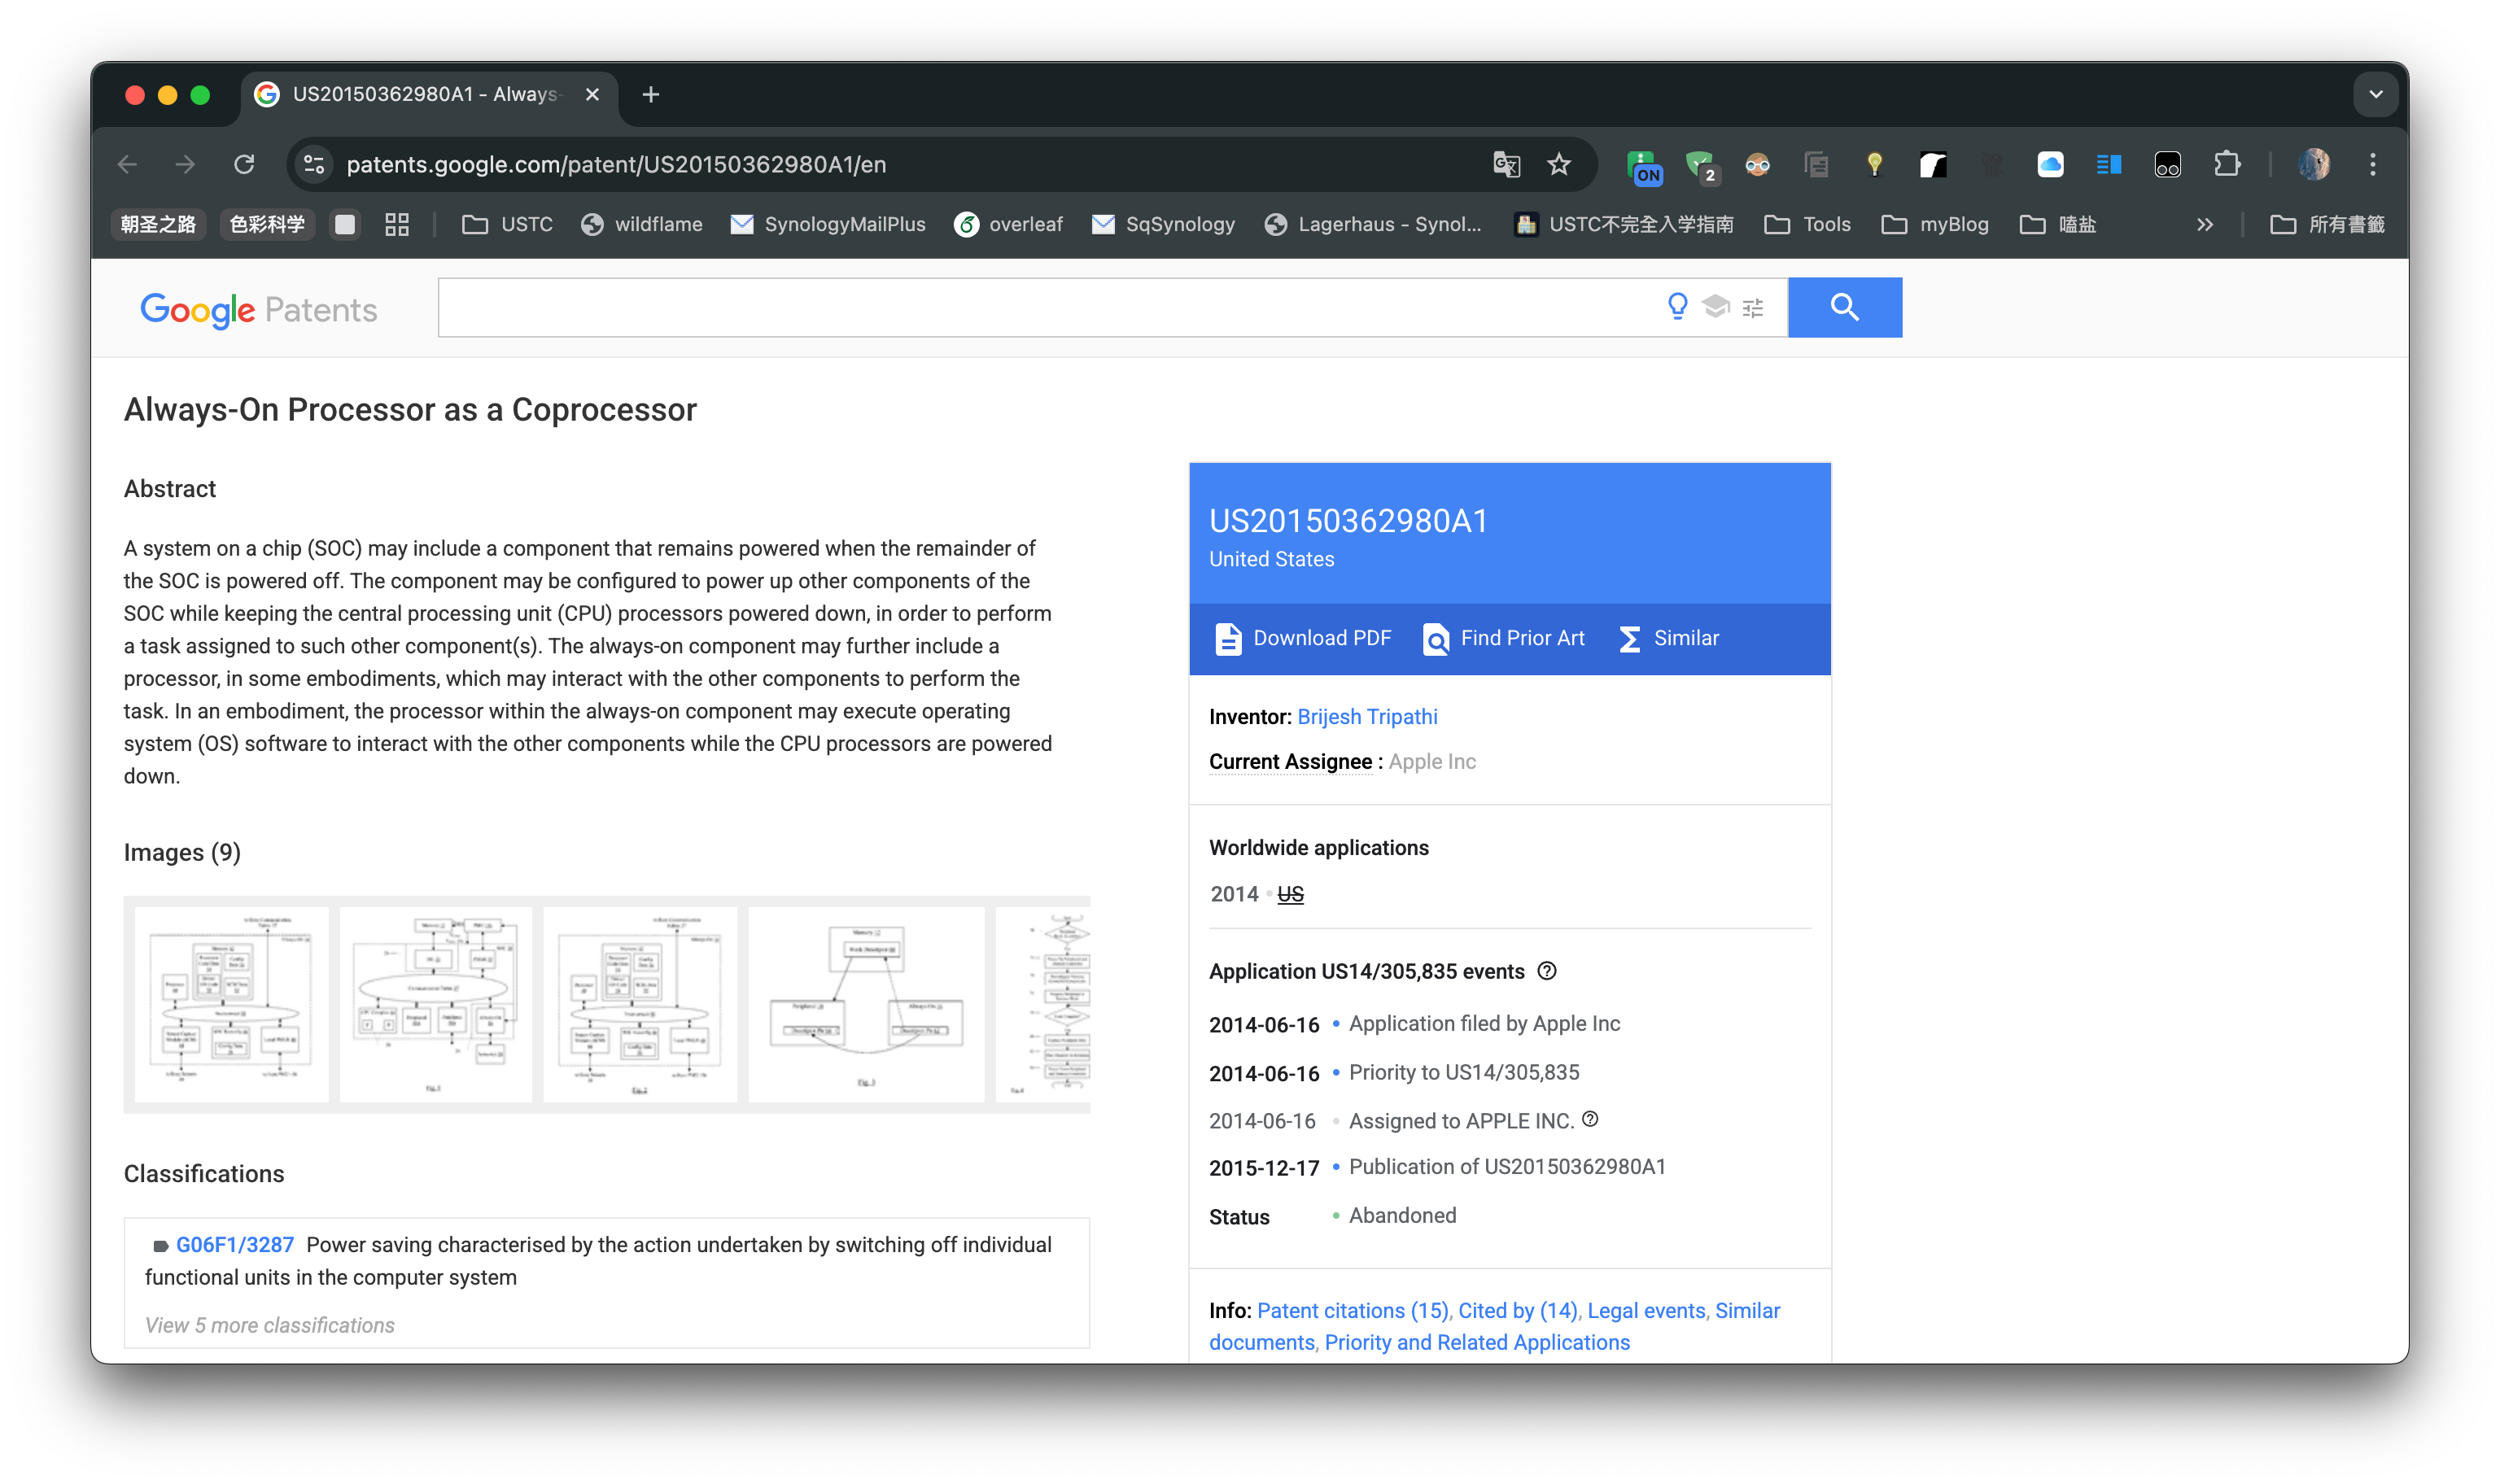Screen dimensions: 2500x1484
Task: Click the blue search magnifier button
Action: 1844,307
